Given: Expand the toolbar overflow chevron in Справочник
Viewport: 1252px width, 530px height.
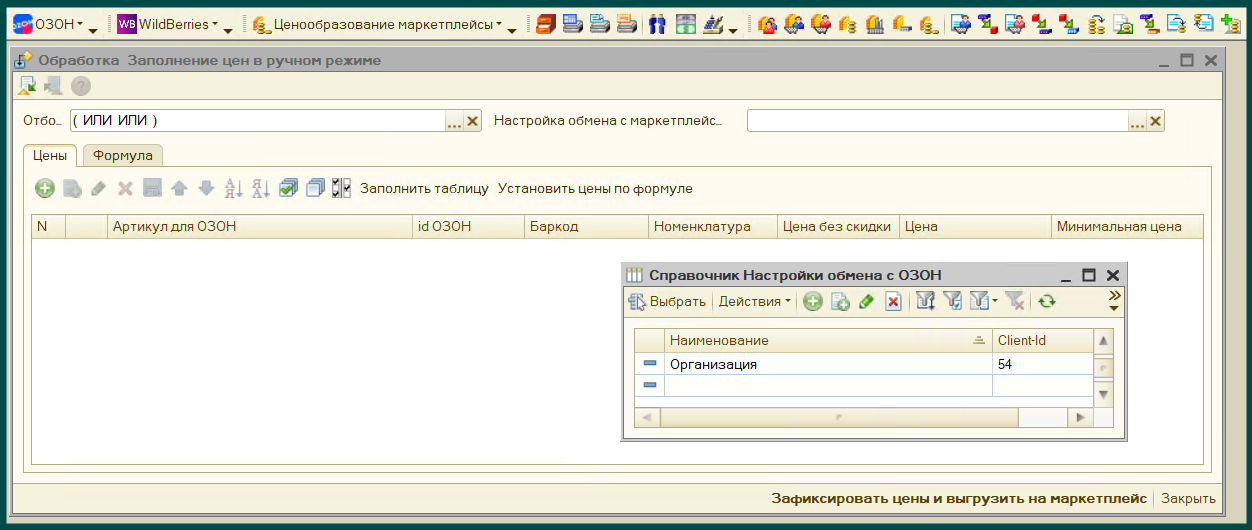Looking at the screenshot, I should pyautogui.click(x=1114, y=301).
